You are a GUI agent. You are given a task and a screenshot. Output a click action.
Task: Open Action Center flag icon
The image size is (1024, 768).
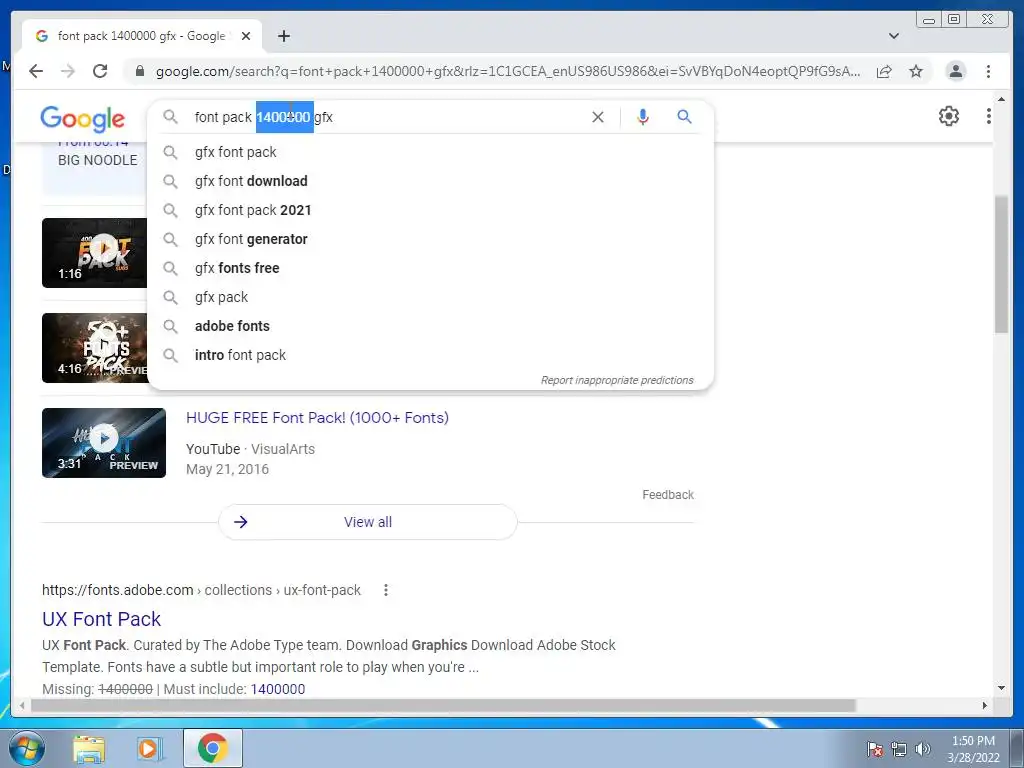point(875,749)
